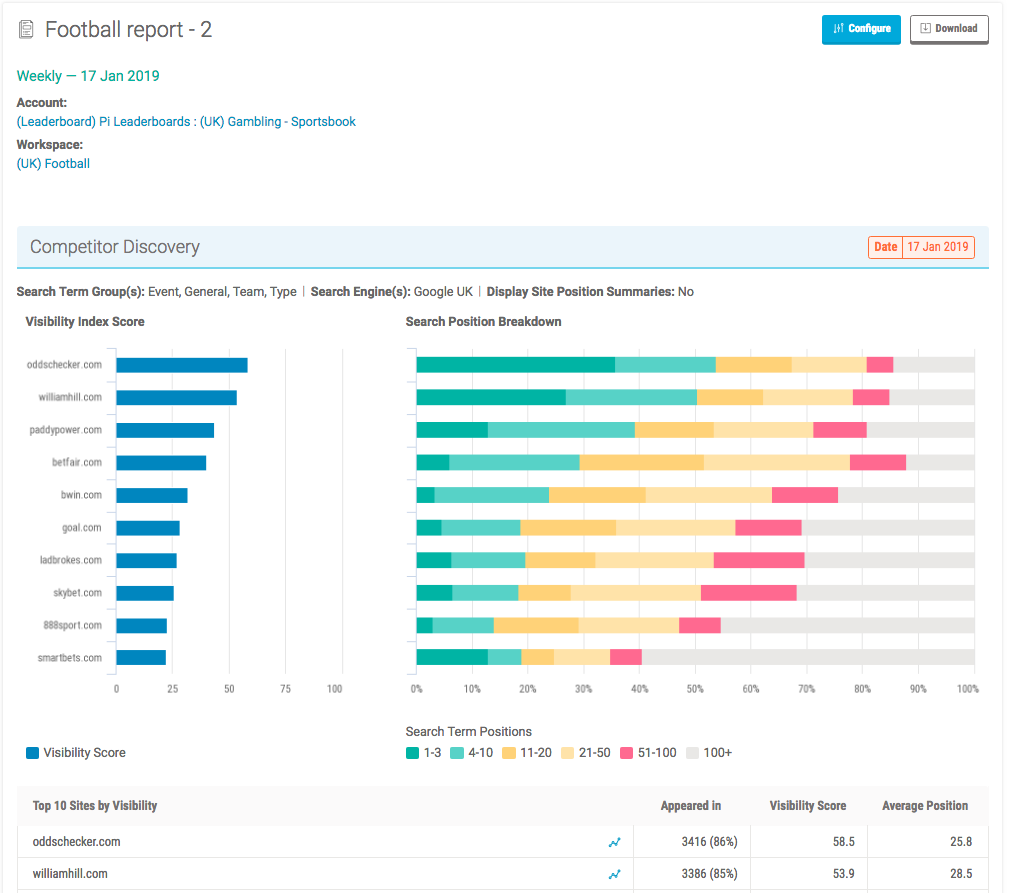Image resolution: width=1011 pixels, height=893 pixels.
Task: Click the Football report - 2 title
Action: click(128, 30)
